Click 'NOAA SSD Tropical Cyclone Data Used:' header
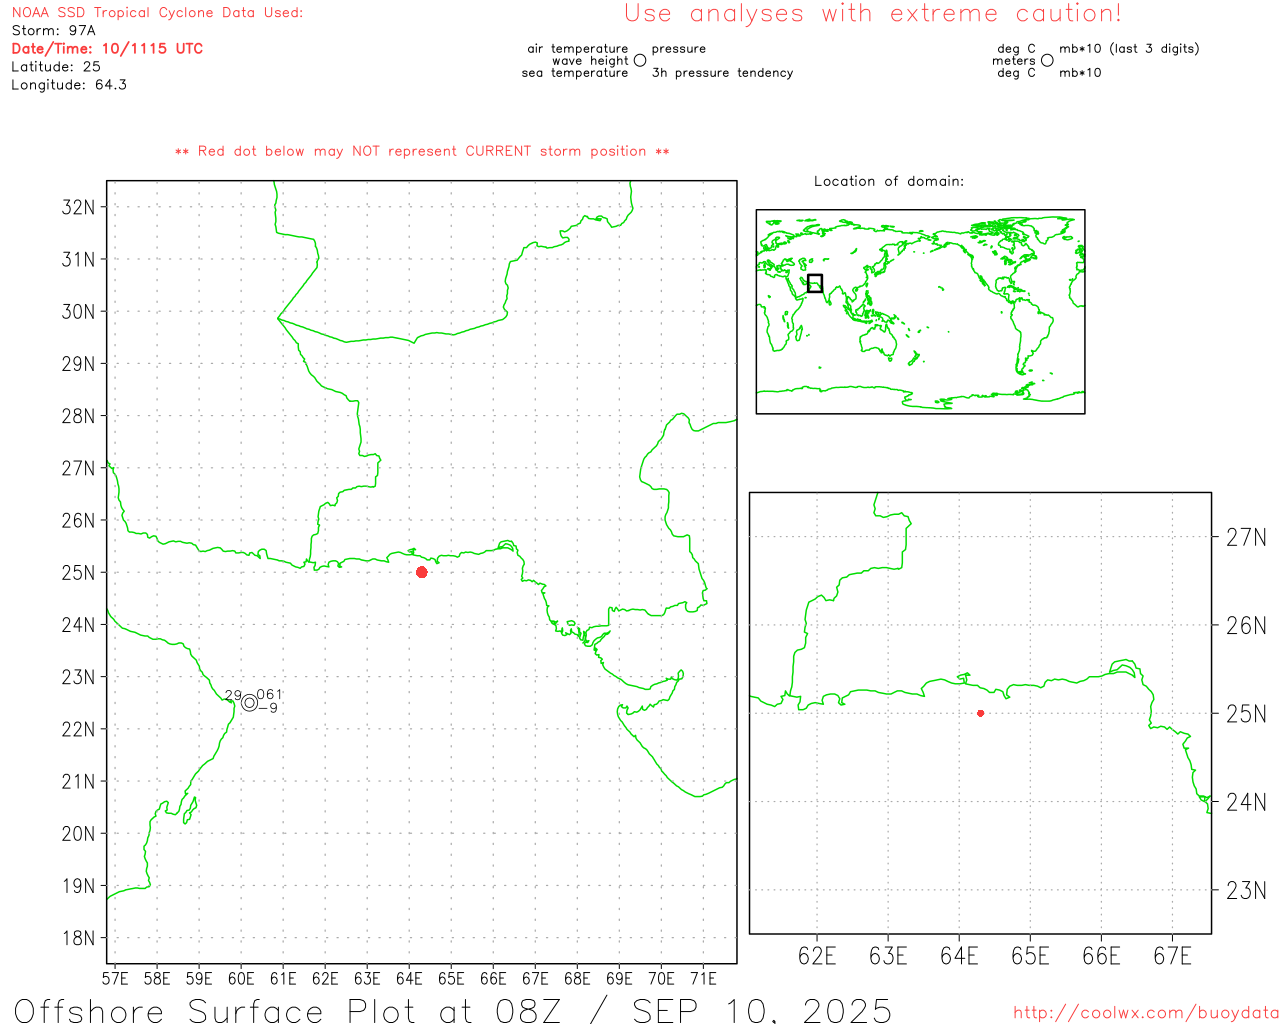This screenshot has width=1280, height=1024. coord(157,12)
